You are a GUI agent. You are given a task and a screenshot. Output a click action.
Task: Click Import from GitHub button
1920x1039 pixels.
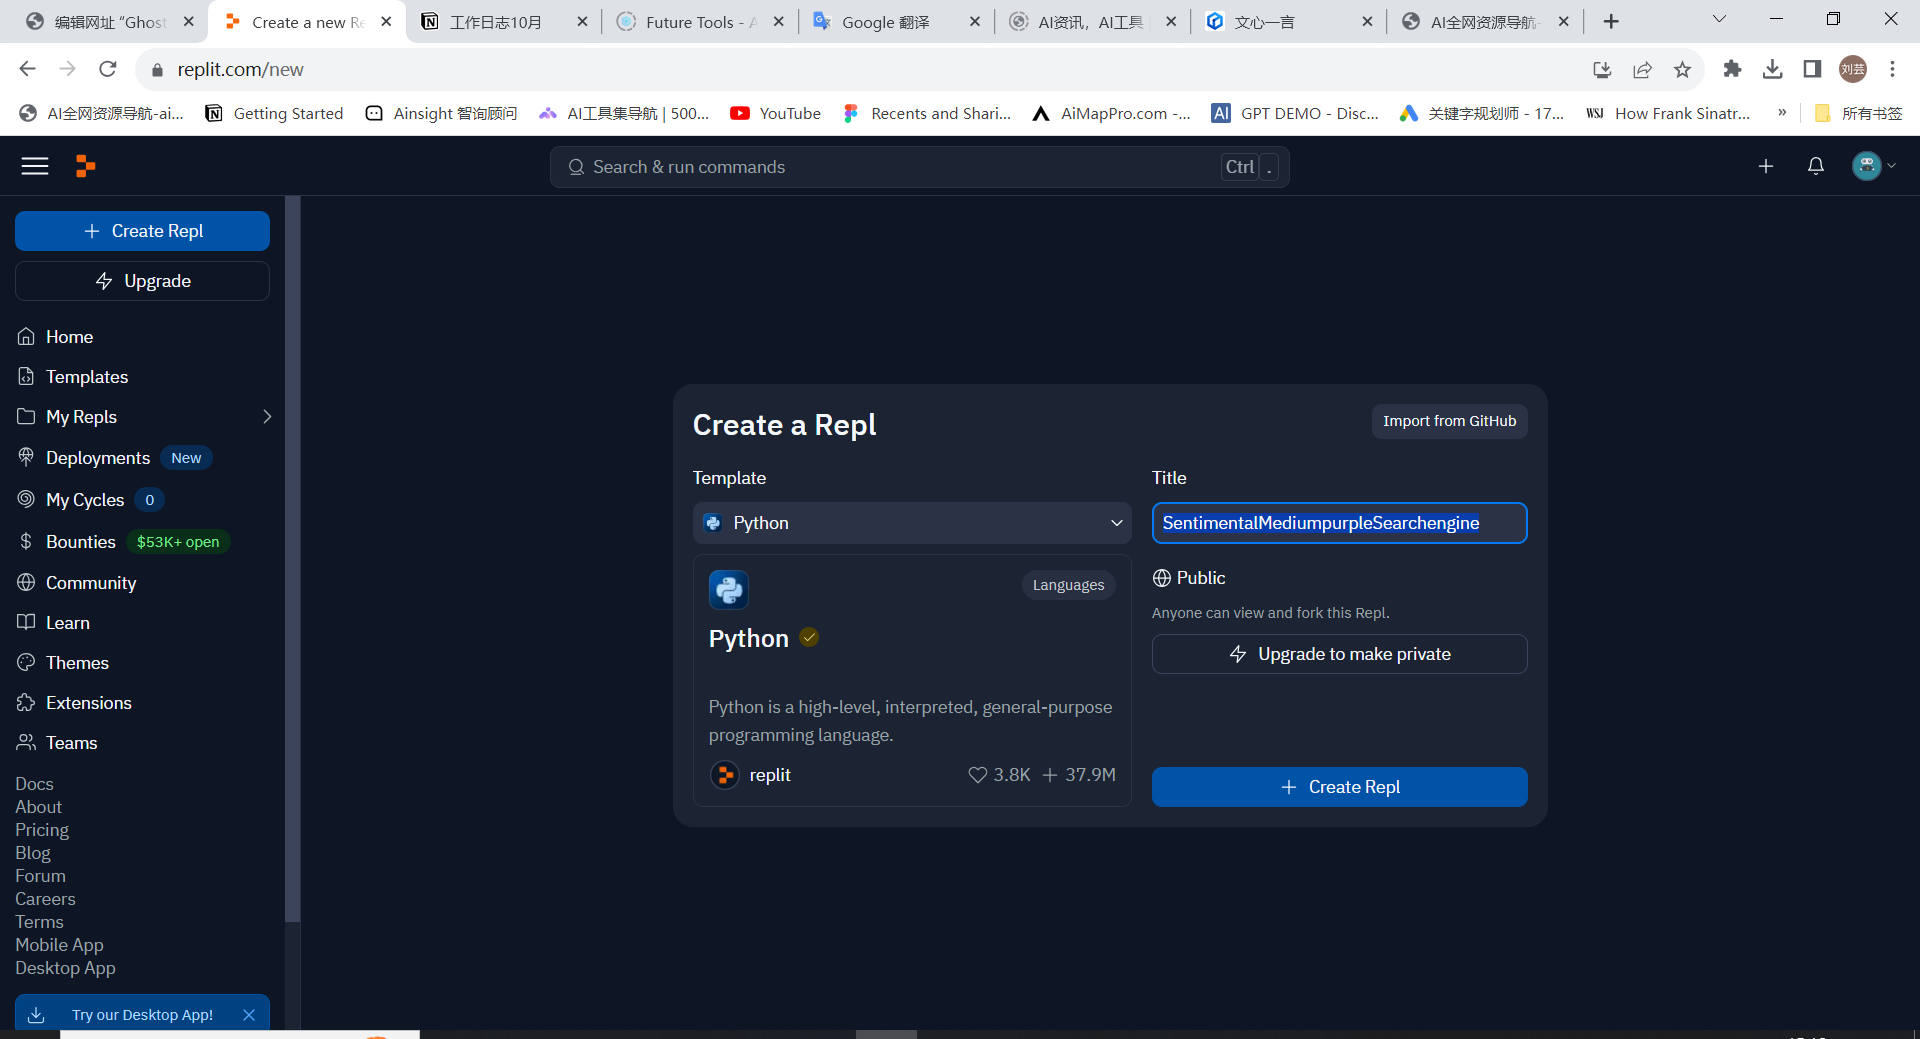coord(1449,421)
